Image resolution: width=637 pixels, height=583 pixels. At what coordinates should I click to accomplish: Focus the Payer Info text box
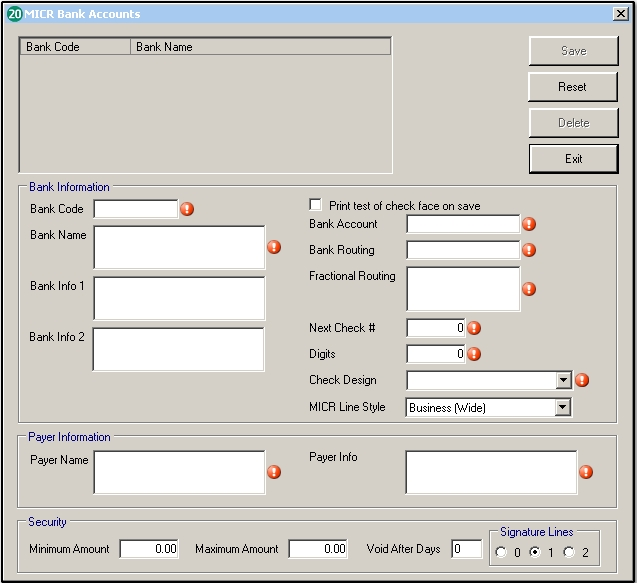491,472
